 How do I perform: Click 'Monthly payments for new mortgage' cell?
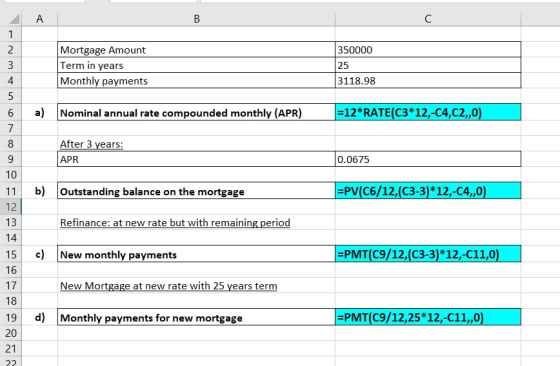pos(196,317)
